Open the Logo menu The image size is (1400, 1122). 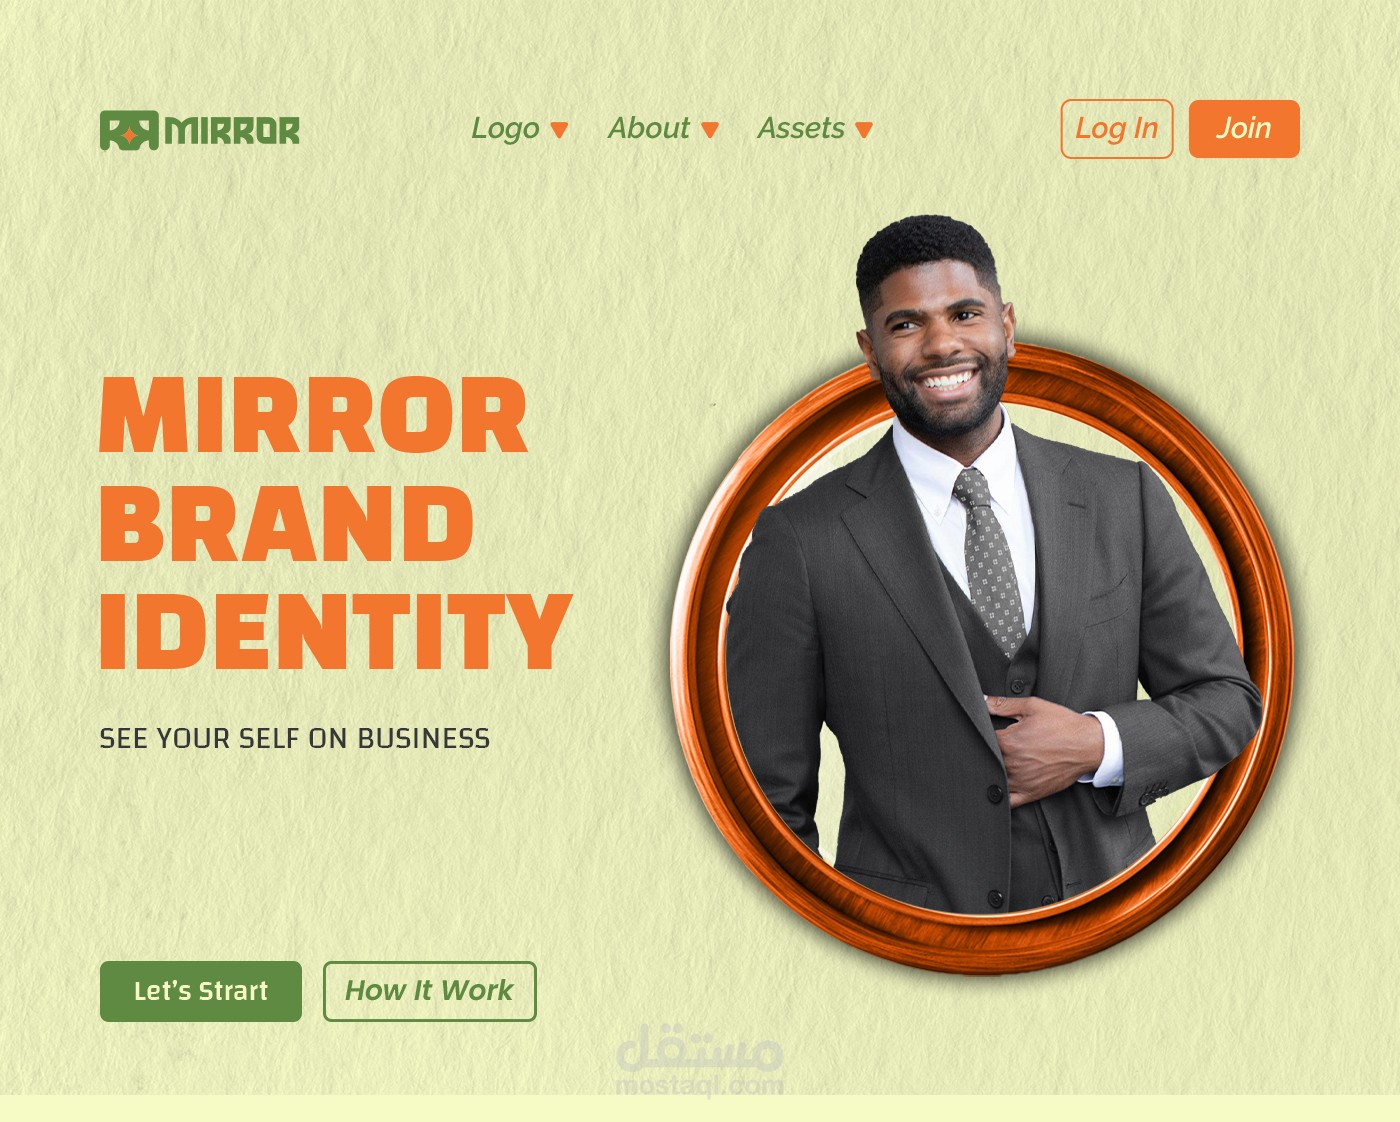[x=505, y=129]
